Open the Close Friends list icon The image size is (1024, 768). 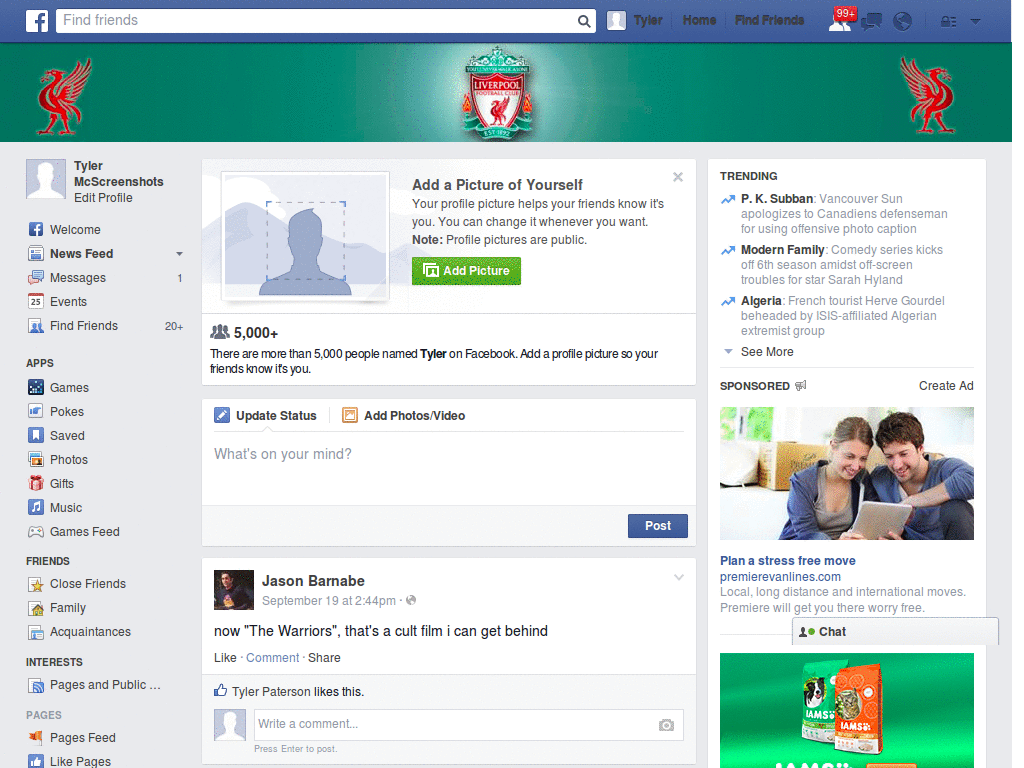[x=36, y=584]
